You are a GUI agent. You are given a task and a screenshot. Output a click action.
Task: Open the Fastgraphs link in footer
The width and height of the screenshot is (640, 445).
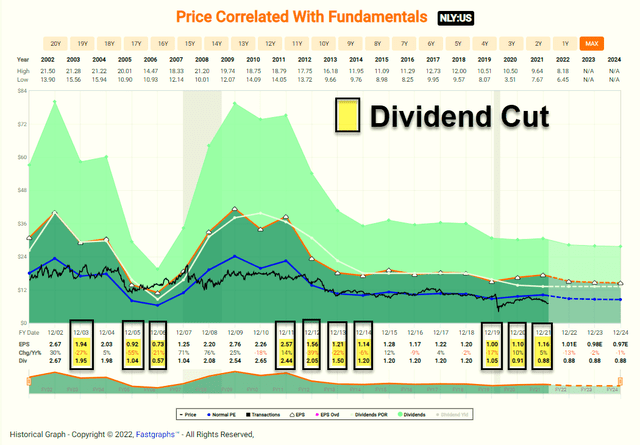pos(155,434)
